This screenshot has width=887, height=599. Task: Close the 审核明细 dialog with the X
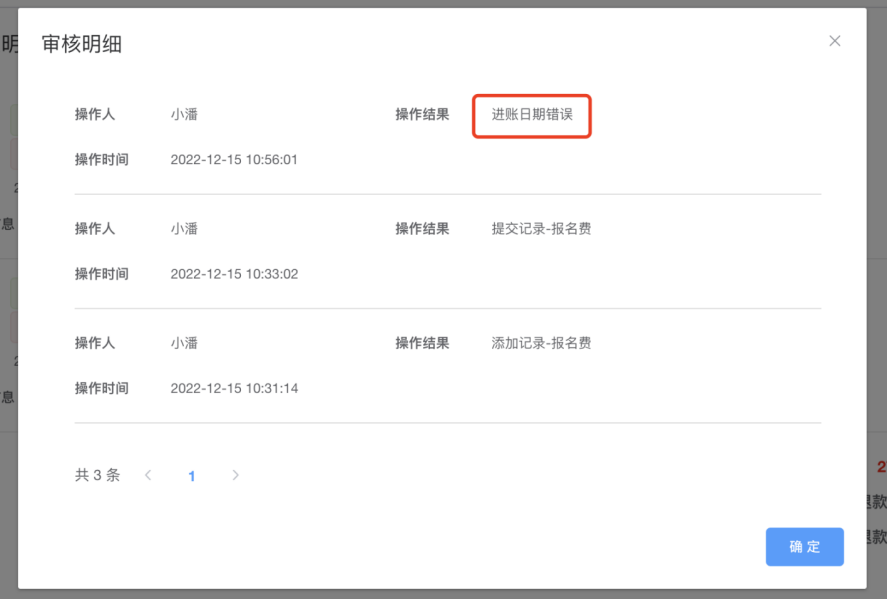coord(835,41)
